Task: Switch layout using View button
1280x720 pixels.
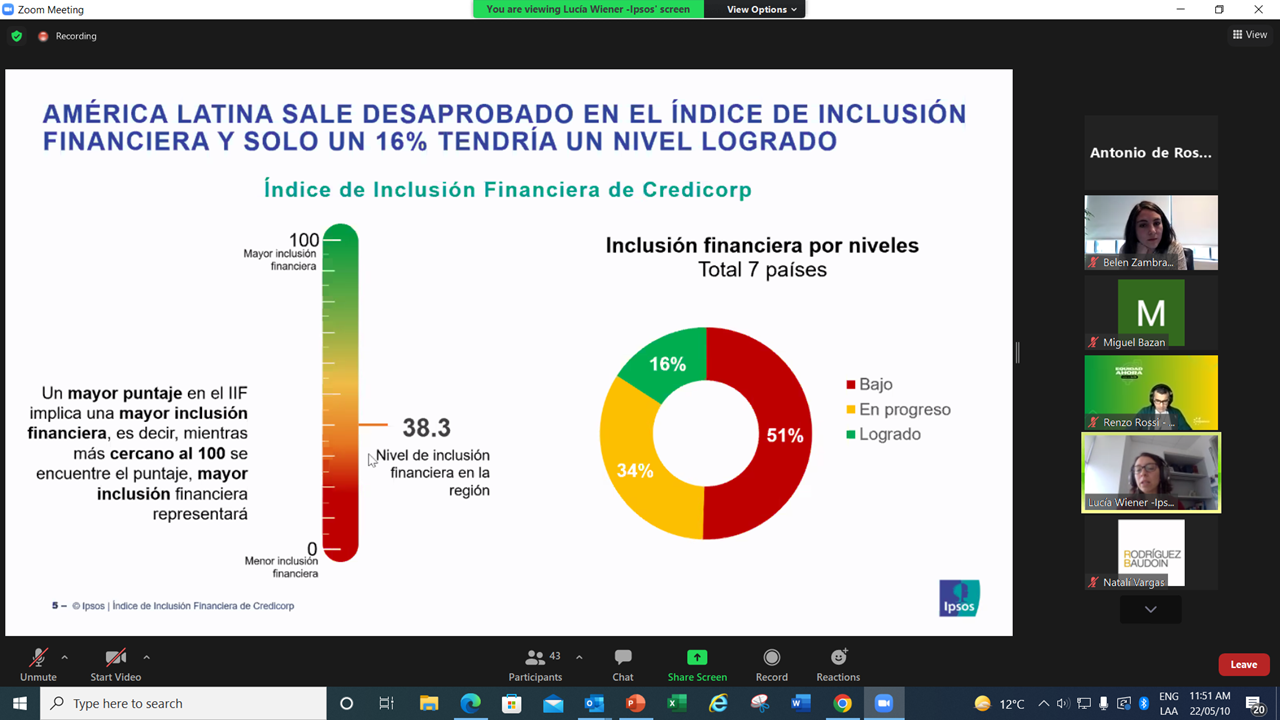Action: pyautogui.click(x=1249, y=35)
